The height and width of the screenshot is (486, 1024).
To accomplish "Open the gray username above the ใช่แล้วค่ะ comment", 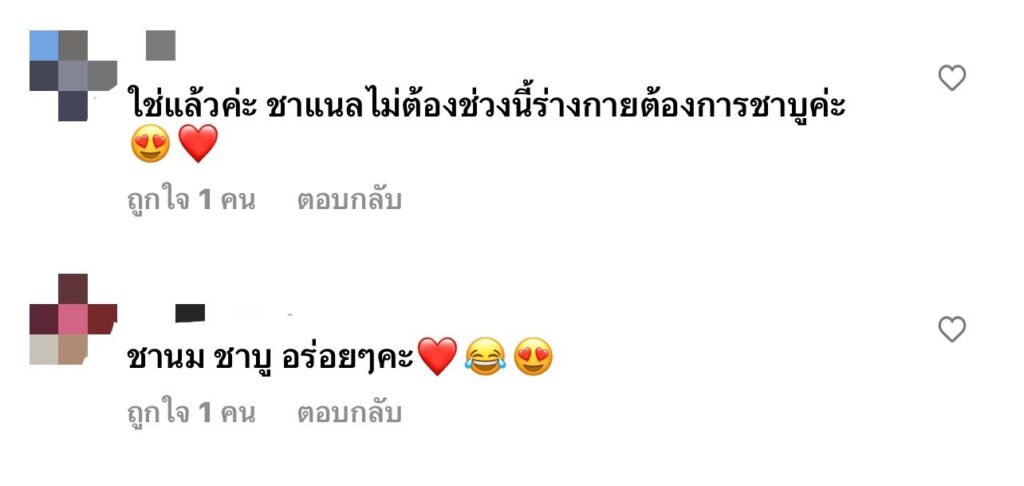I will click(x=161, y=45).
